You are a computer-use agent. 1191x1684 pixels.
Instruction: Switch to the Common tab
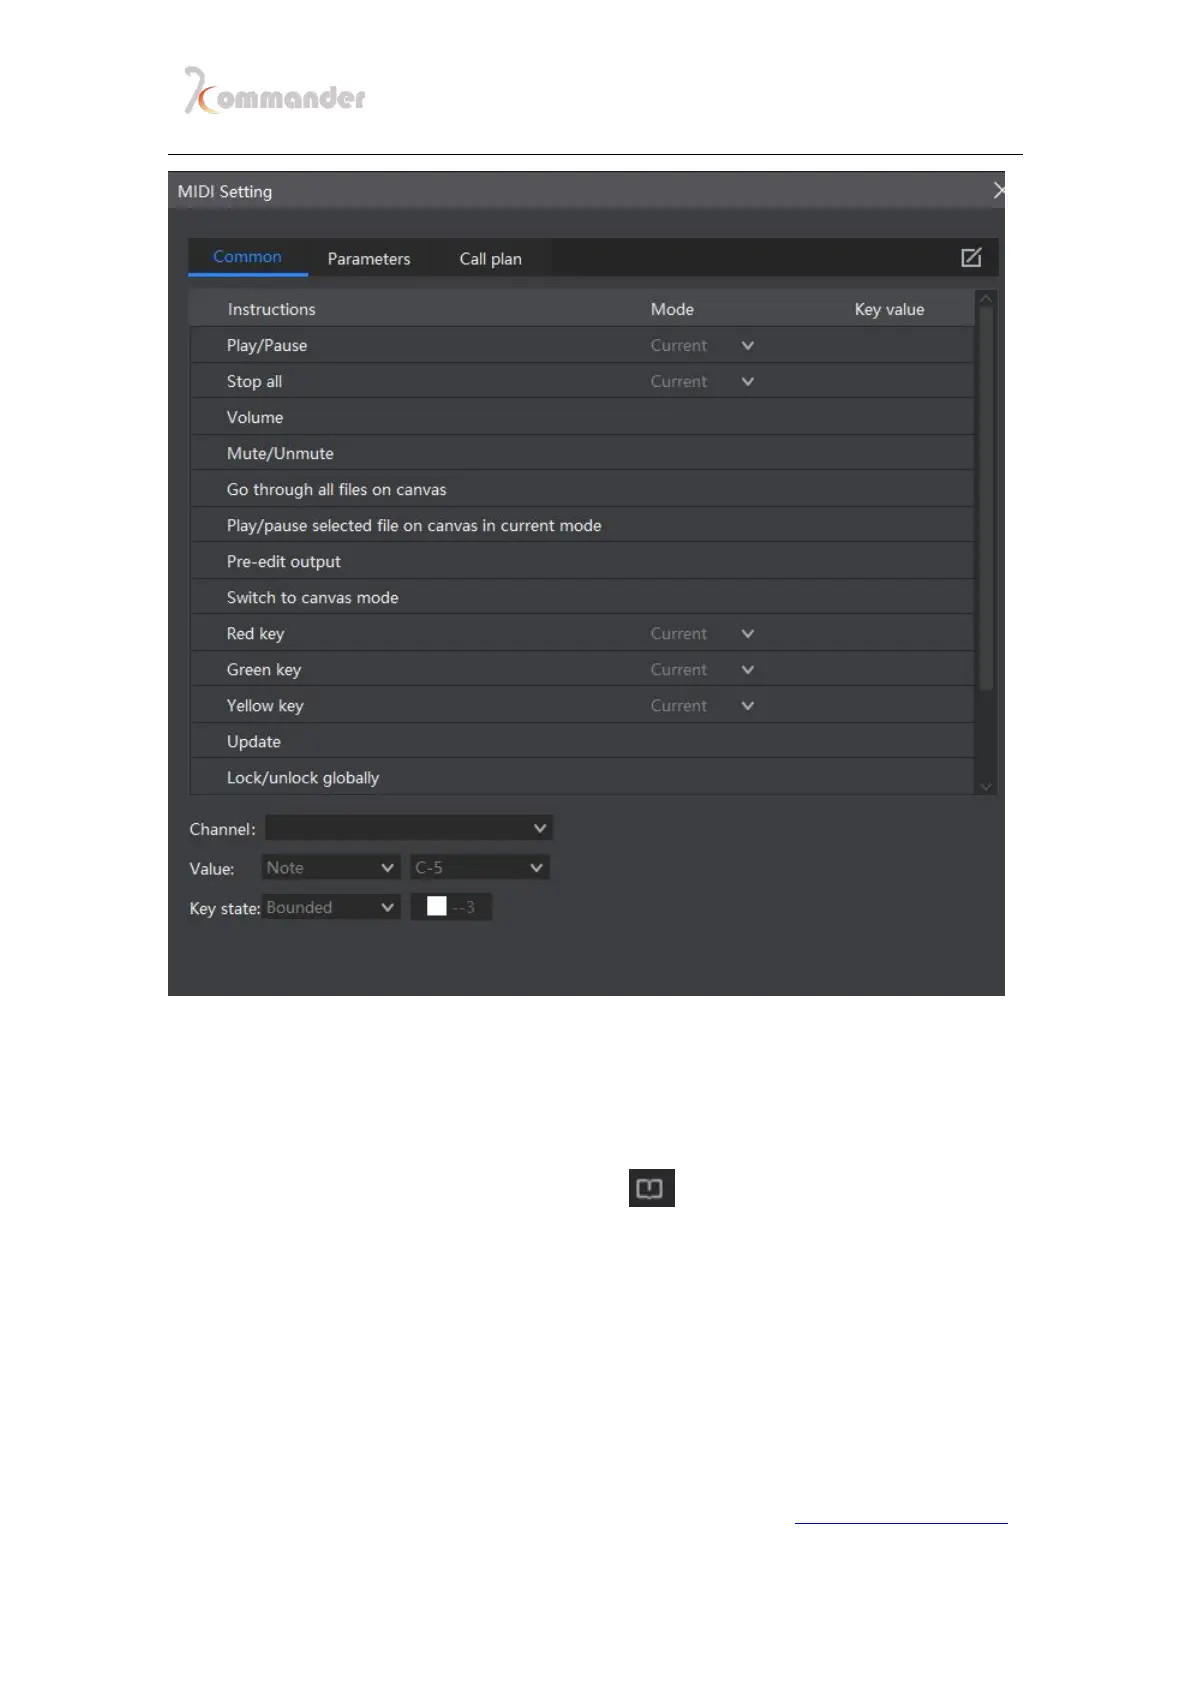pos(247,257)
